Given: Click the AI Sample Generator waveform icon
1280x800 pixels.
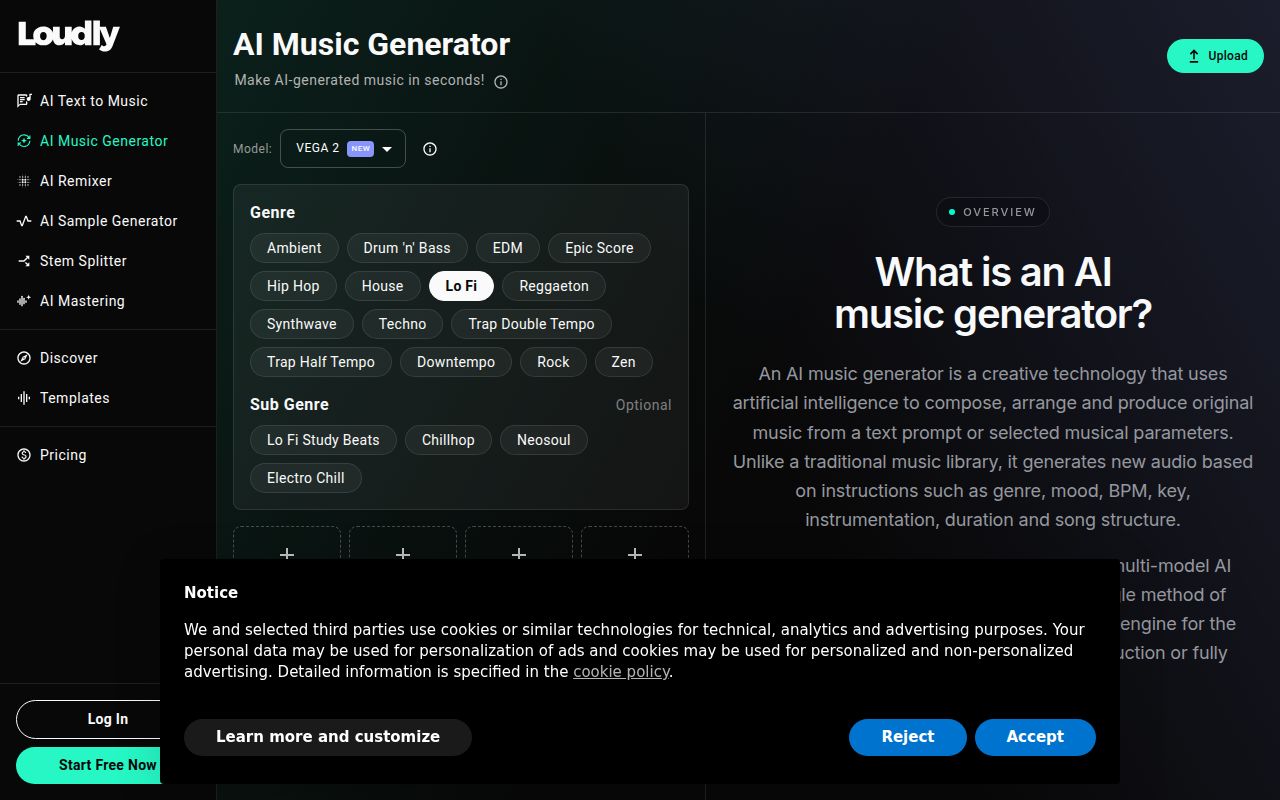Looking at the screenshot, I should [x=24, y=221].
